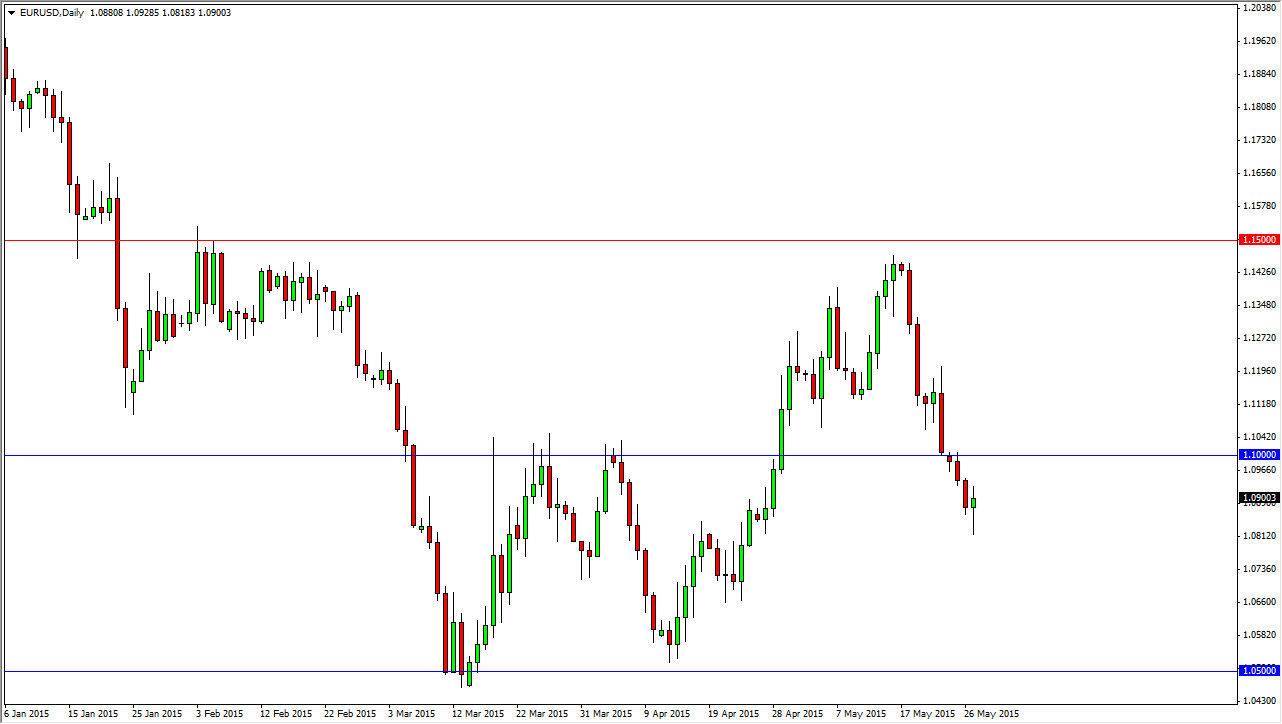Click the 1.07360 price axis label
Viewport: 1282px width, 724px height.
[x=1259, y=569]
